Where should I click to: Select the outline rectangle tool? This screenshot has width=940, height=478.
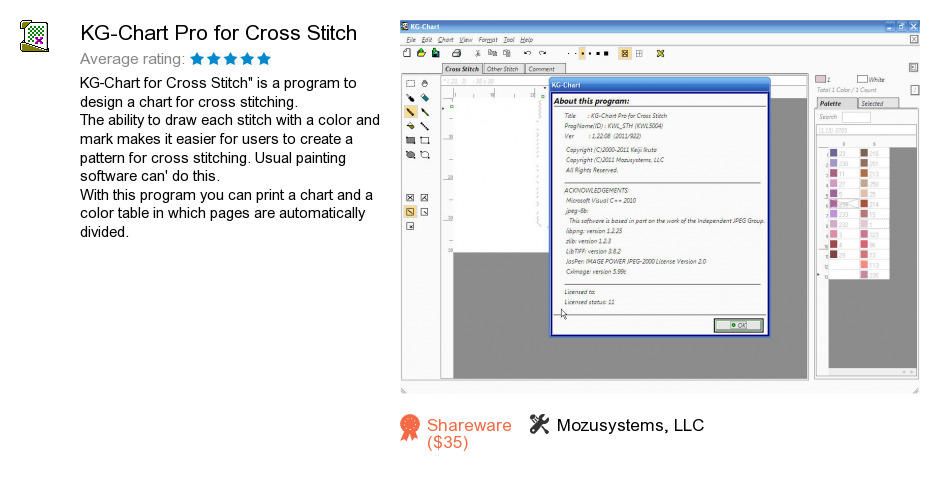coord(425,140)
